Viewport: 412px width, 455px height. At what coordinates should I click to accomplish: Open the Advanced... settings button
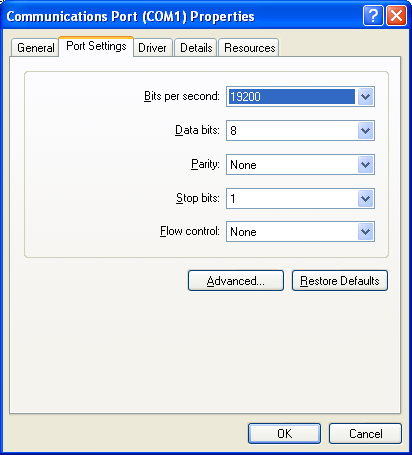pos(236,281)
